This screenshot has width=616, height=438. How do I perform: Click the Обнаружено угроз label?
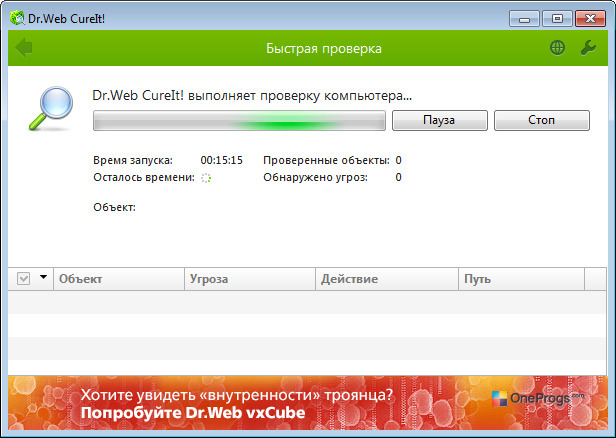315,178
